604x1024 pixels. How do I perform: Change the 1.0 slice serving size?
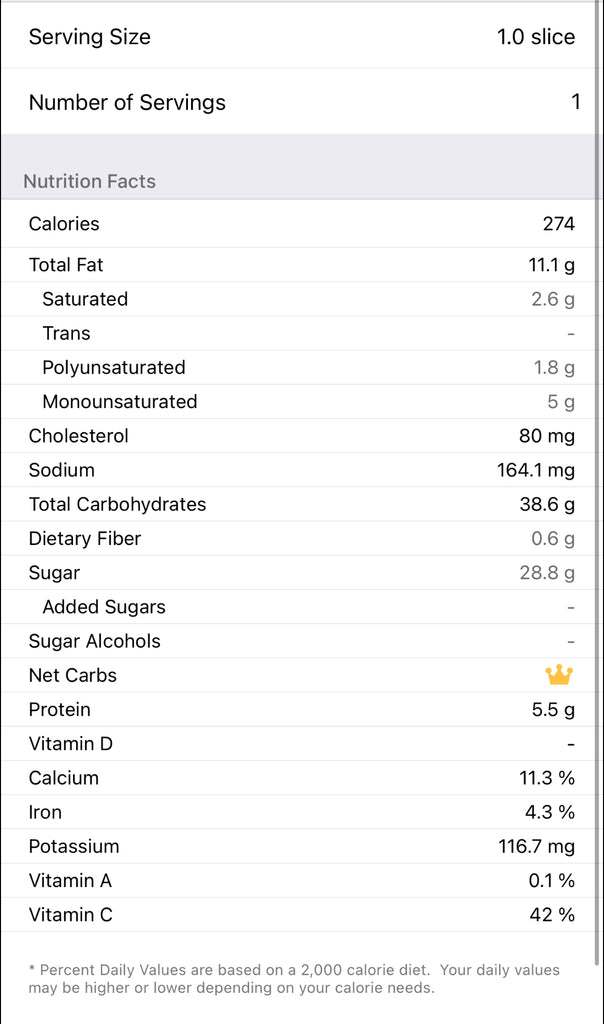pyautogui.click(x=535, y=37)
